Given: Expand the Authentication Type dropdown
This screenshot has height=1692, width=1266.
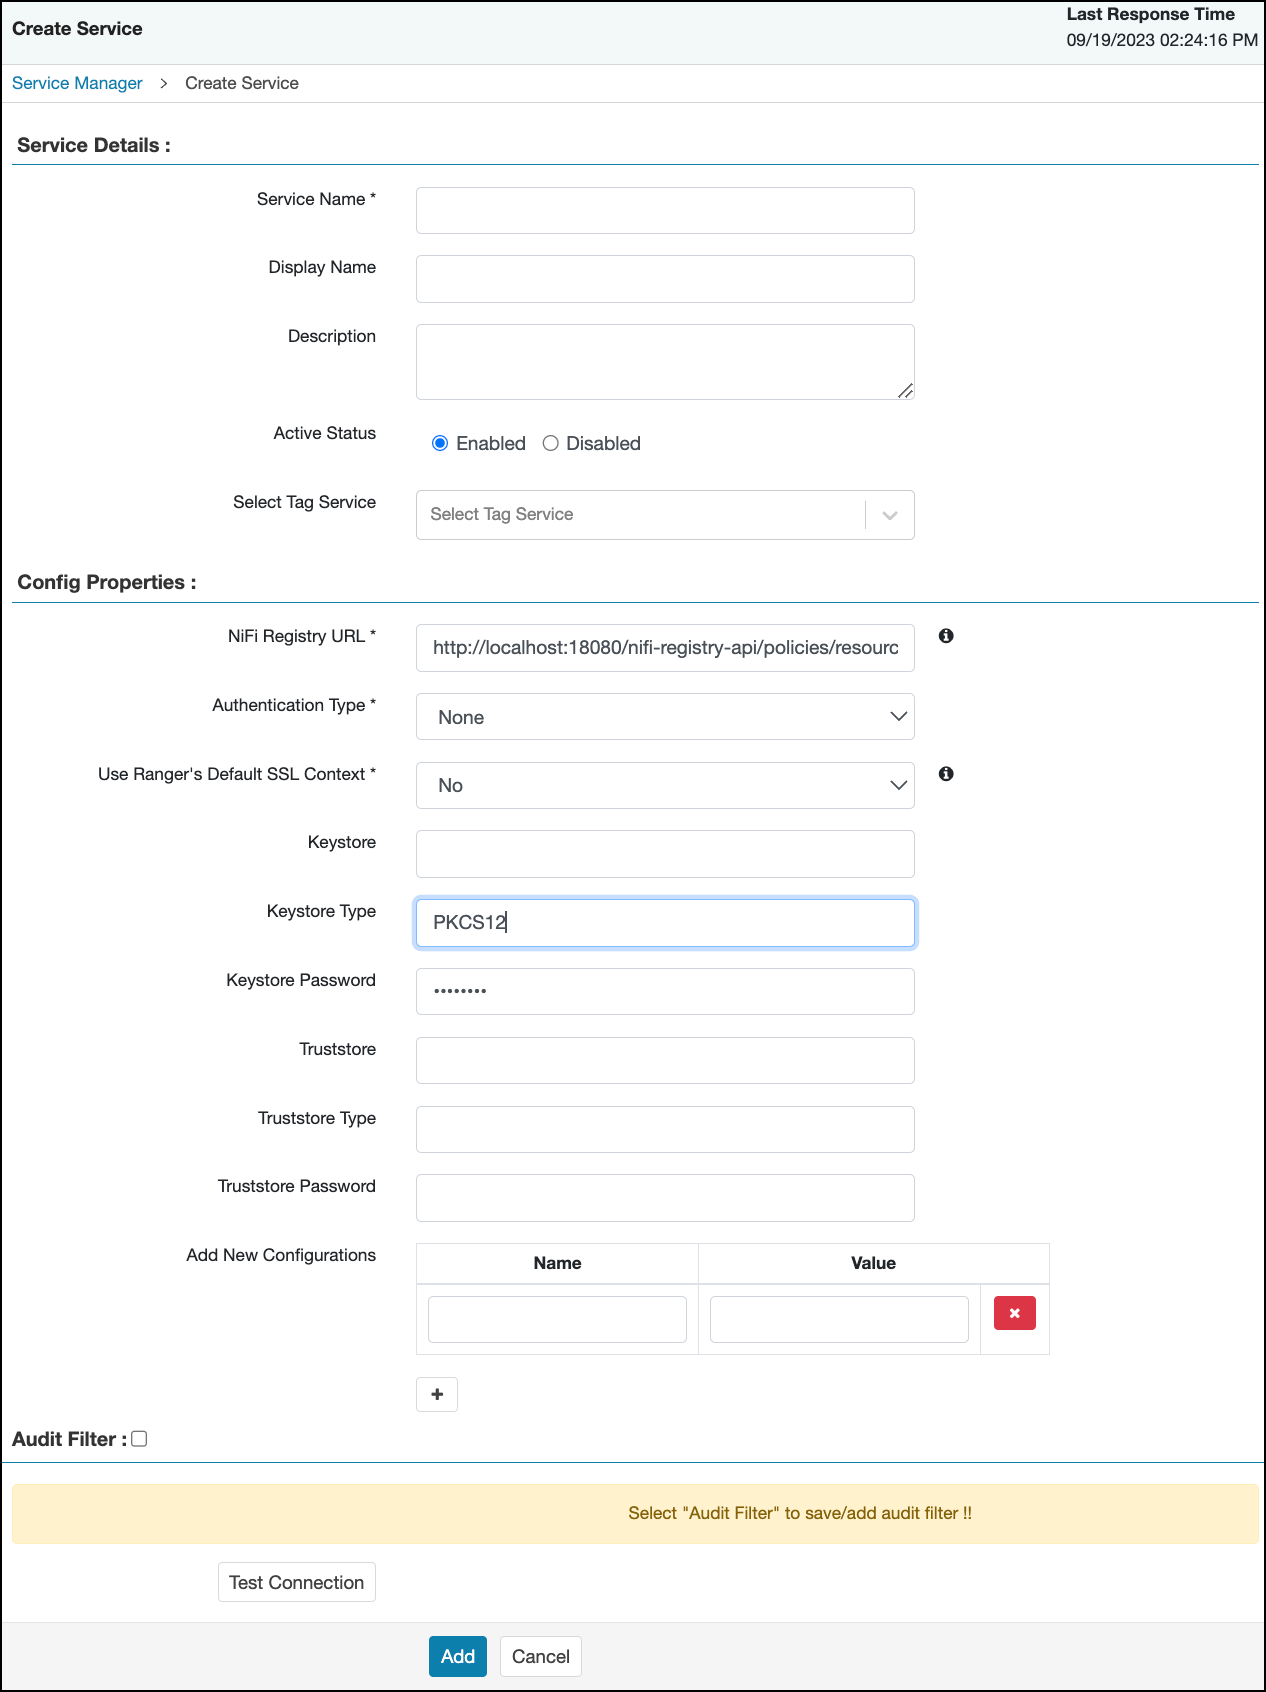Looking at the screenshot, I should (664, 717).
